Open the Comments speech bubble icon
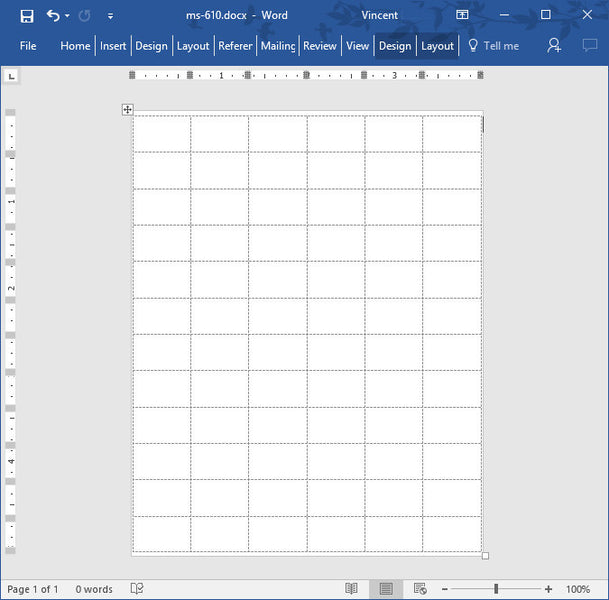The image size is (609, 600). [x=589, y=46]
